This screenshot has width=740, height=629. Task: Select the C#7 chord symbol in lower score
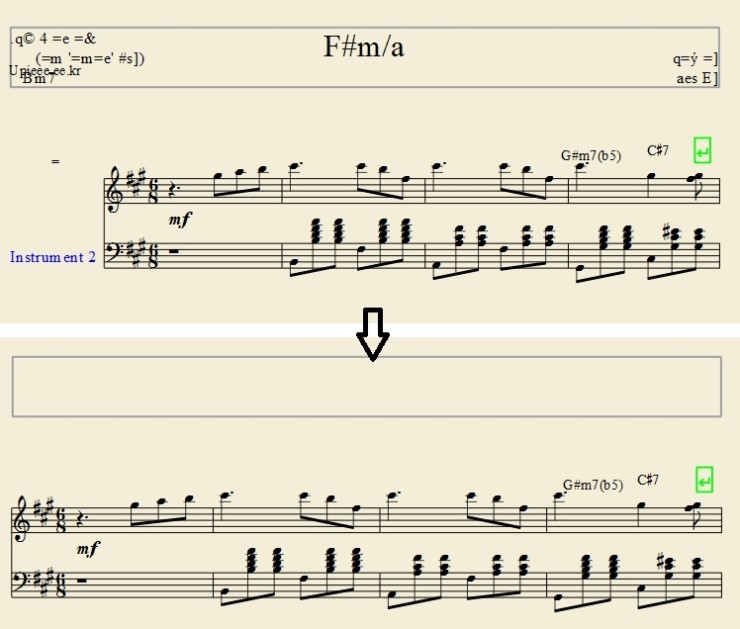click(648, 480)
